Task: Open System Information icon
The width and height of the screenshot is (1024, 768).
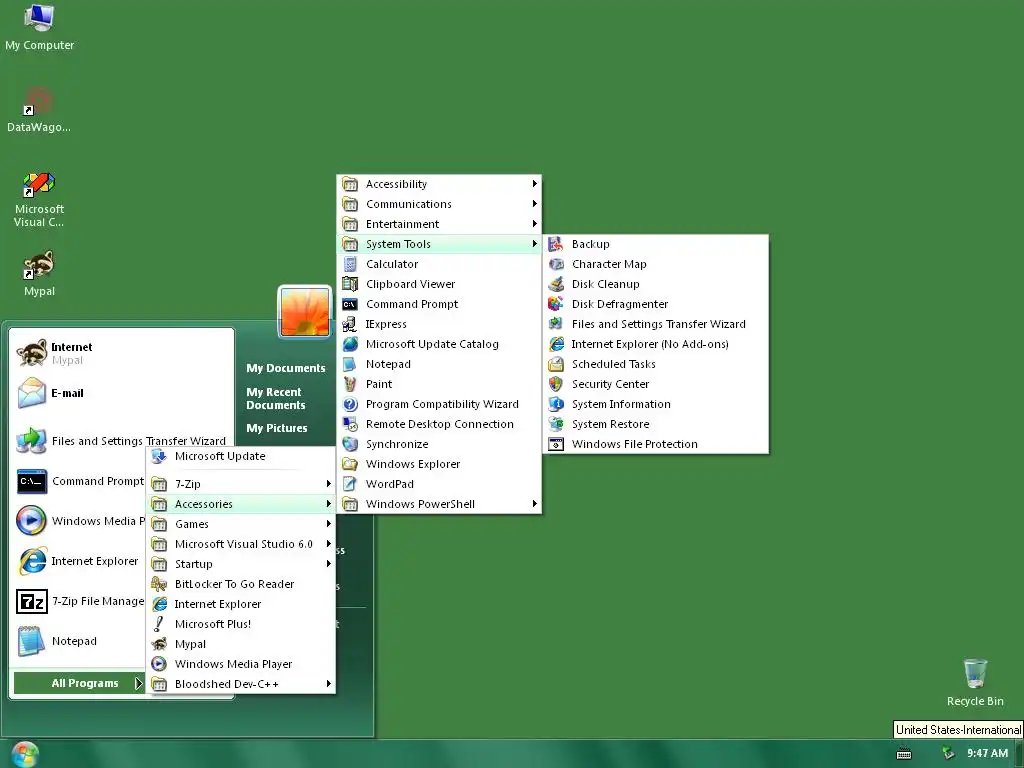Action: pyautogui.click(x=556, y=404)
